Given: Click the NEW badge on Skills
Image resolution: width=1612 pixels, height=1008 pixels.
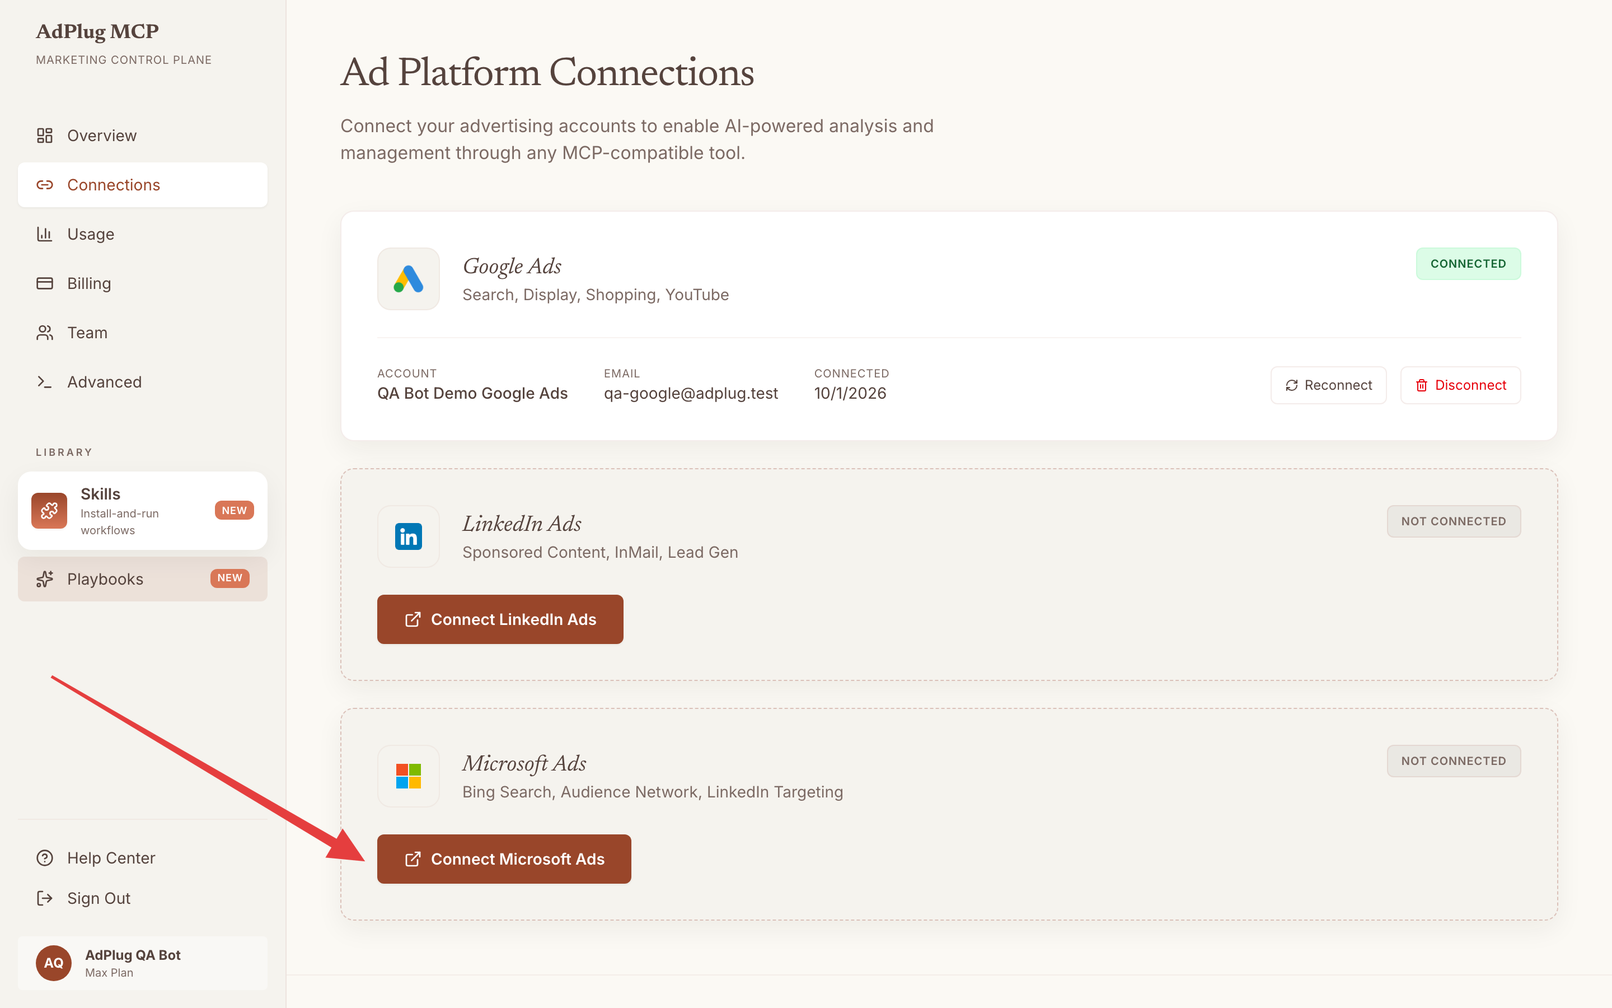Looking at the screenshot, I should click(x=234, y=510).
